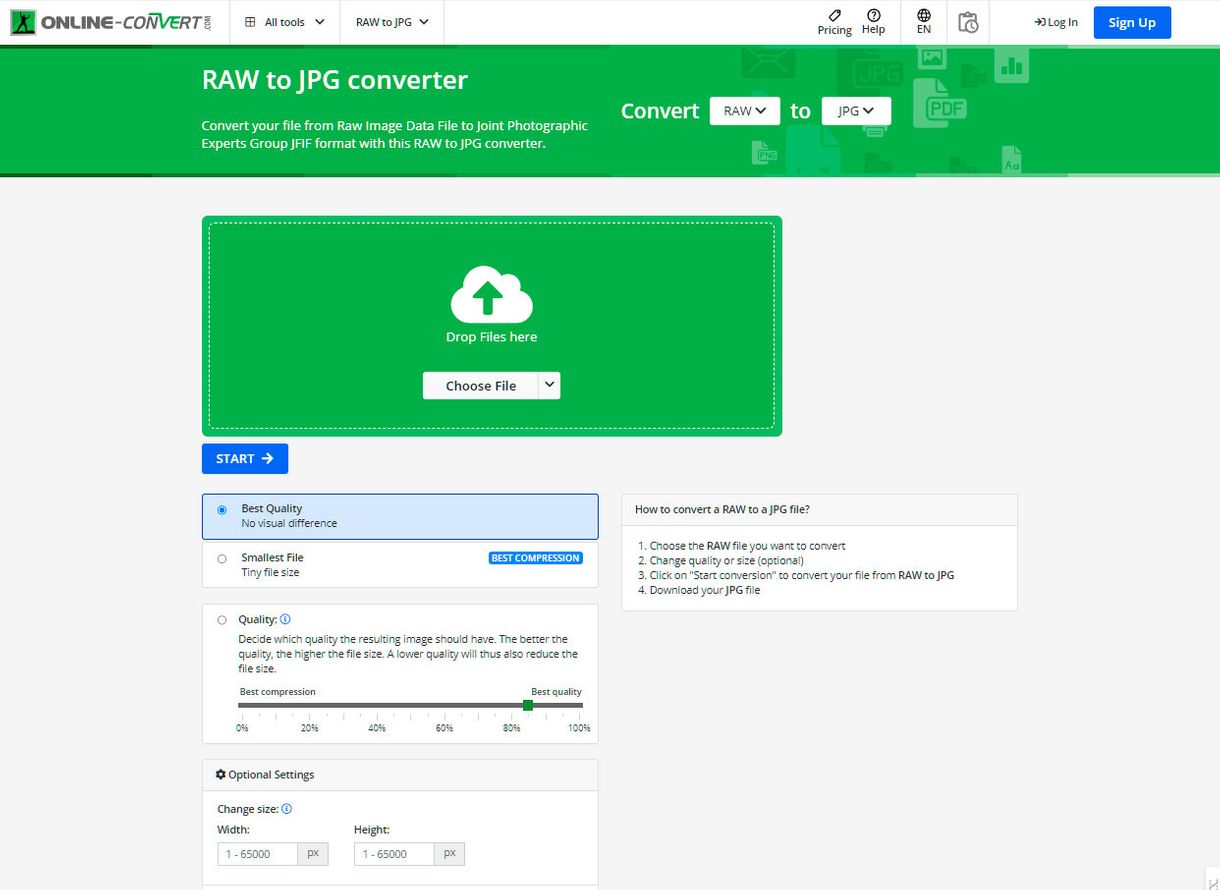The width and height of the screenshot is (1220, 890).
Task: Click the Change size info icon
Action: point(287,808)
